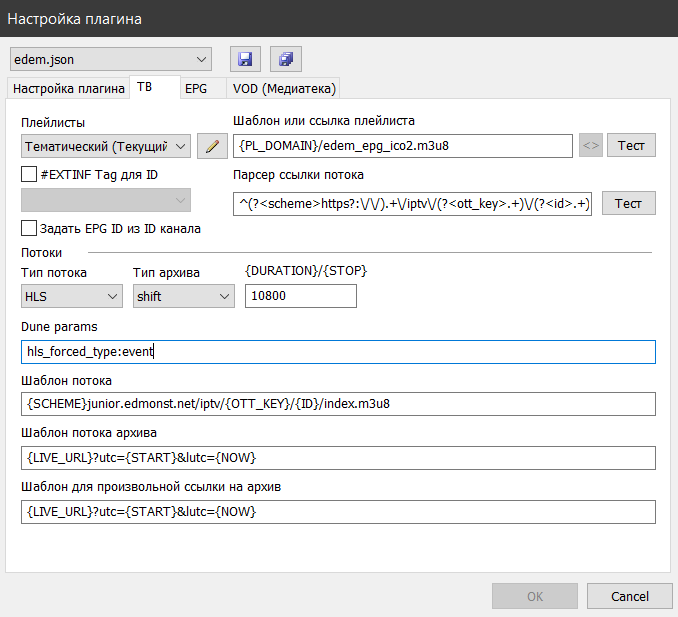The image size is (678, 617).
Task: Click the произвольной ссылки на архив field
Action: pyautogui.click(x=339, y=512)
